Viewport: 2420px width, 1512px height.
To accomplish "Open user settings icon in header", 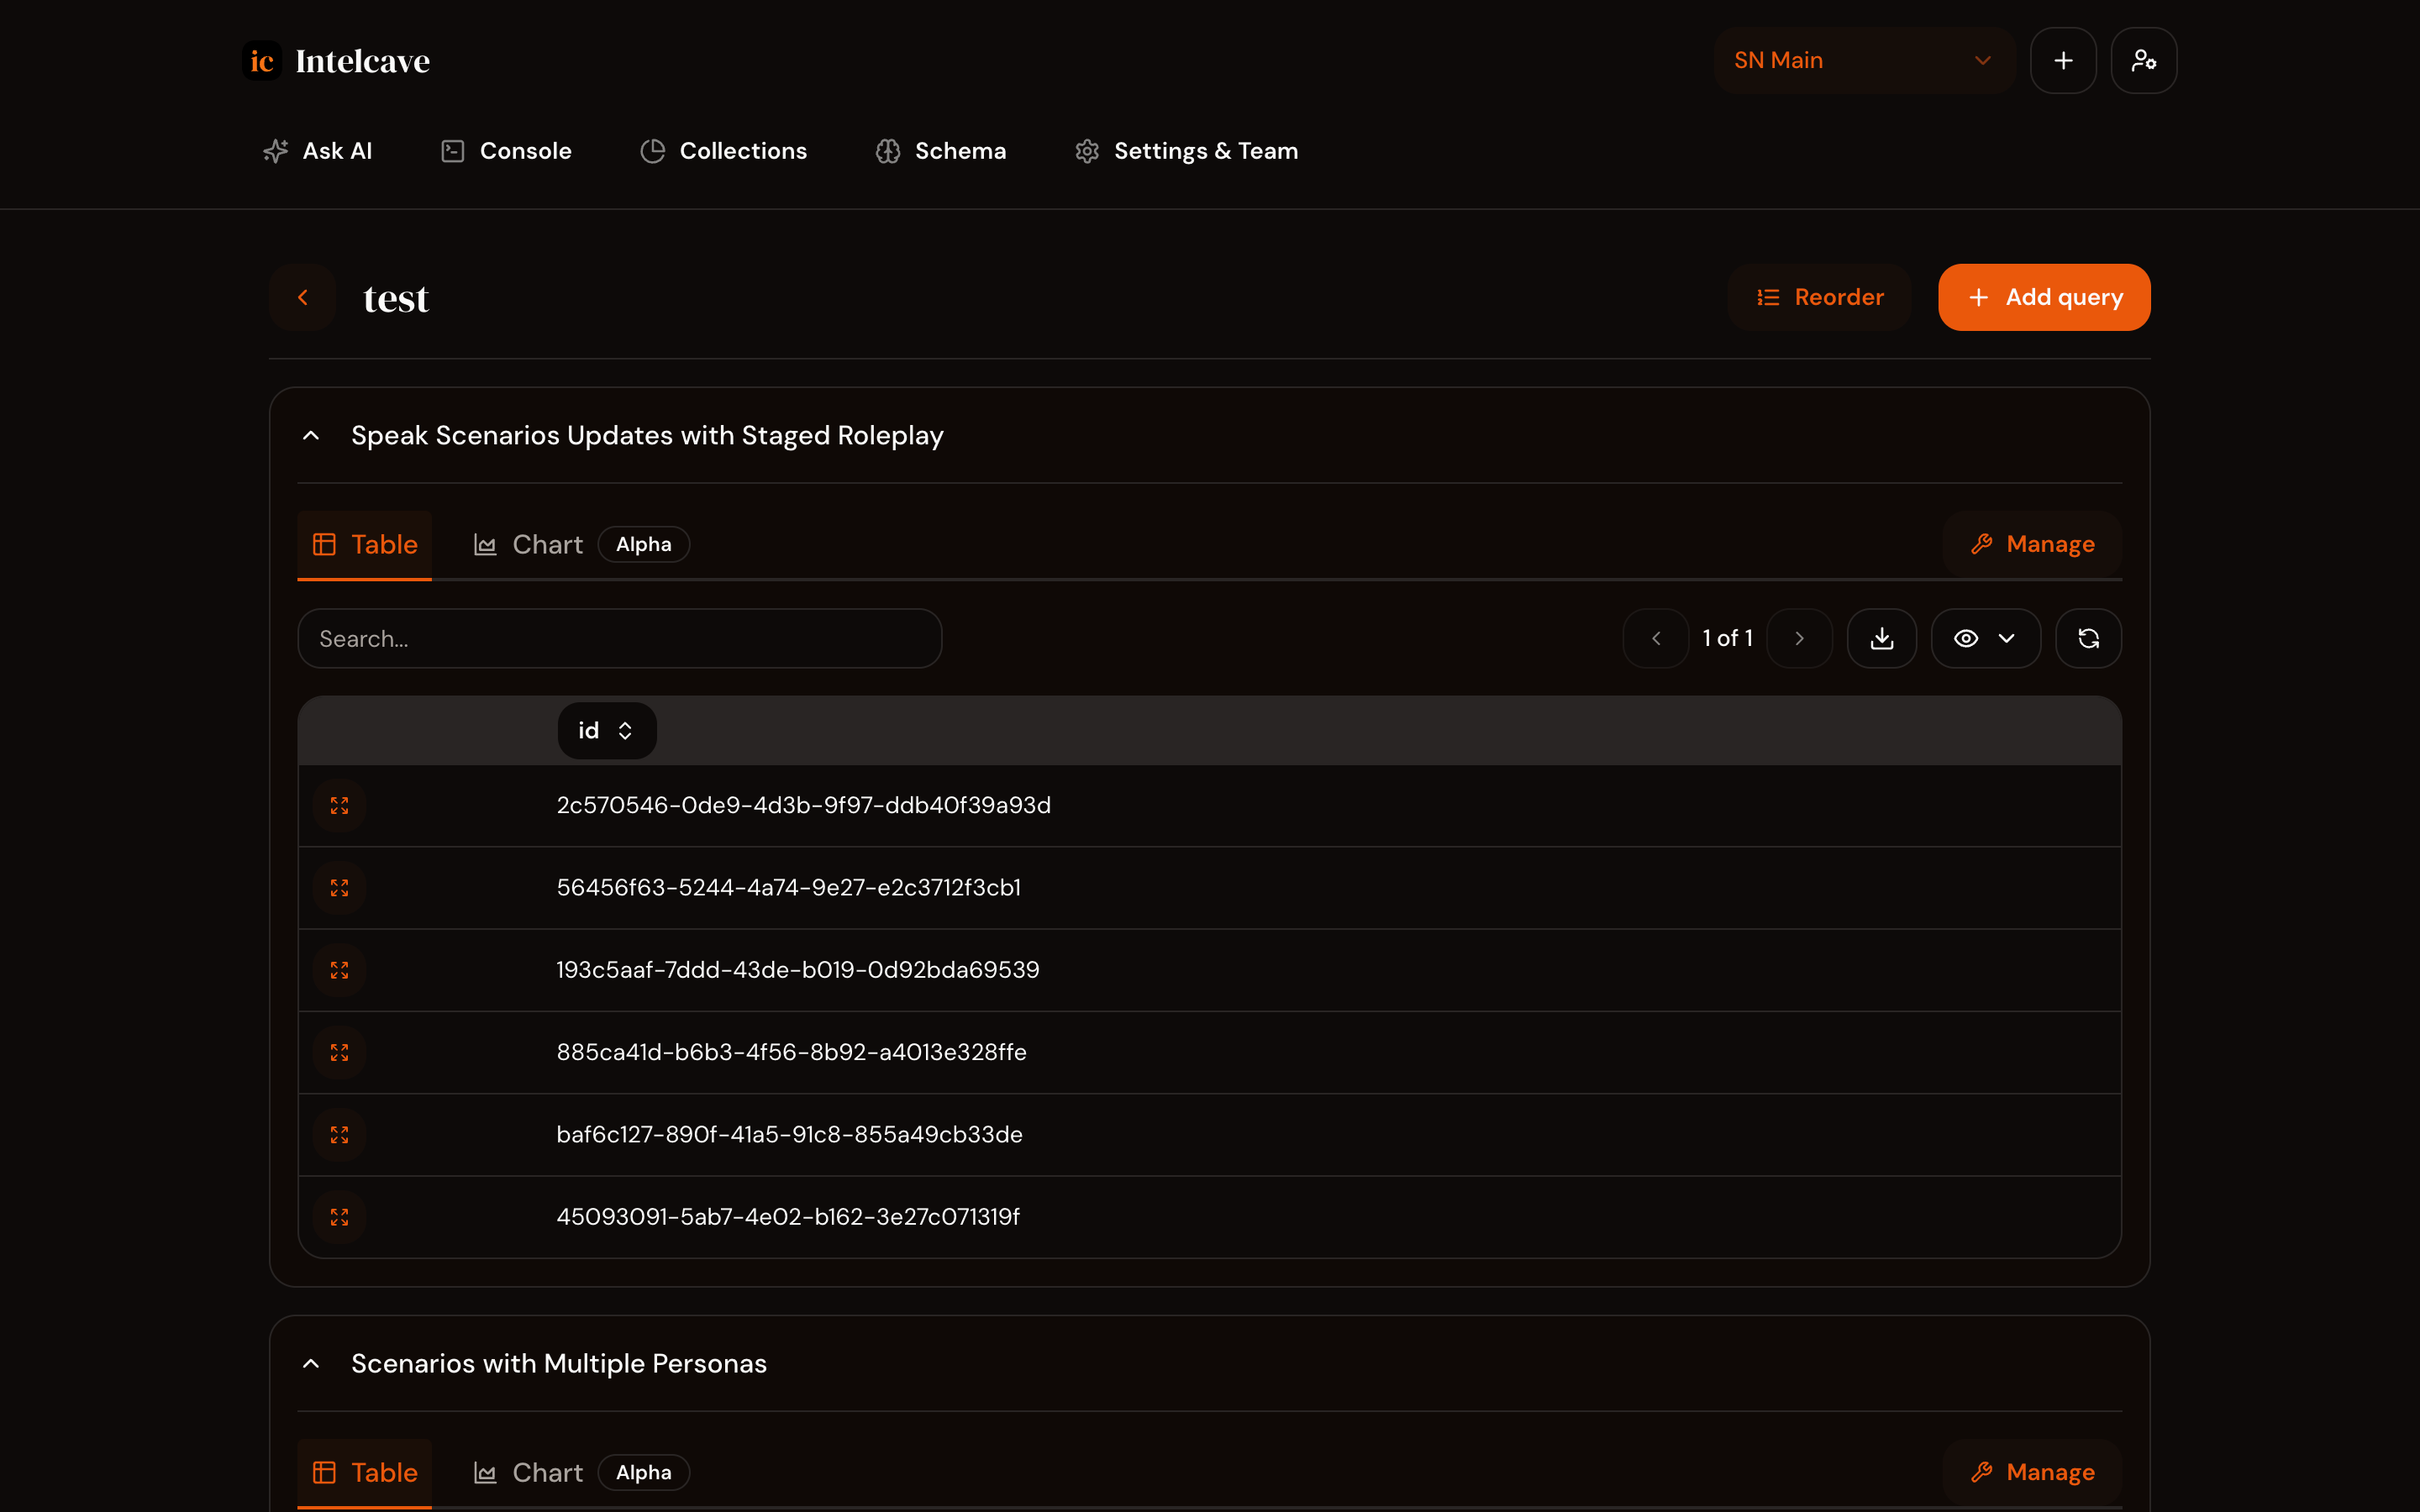I will (x=2143, y=60).
